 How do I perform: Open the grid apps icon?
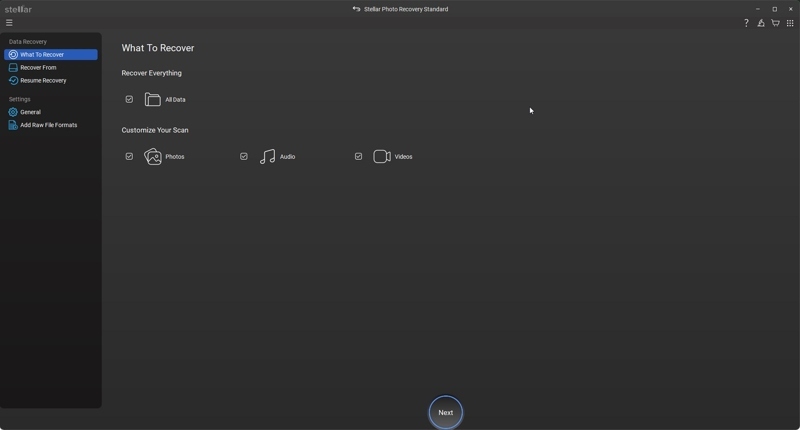tap(790, 23)
